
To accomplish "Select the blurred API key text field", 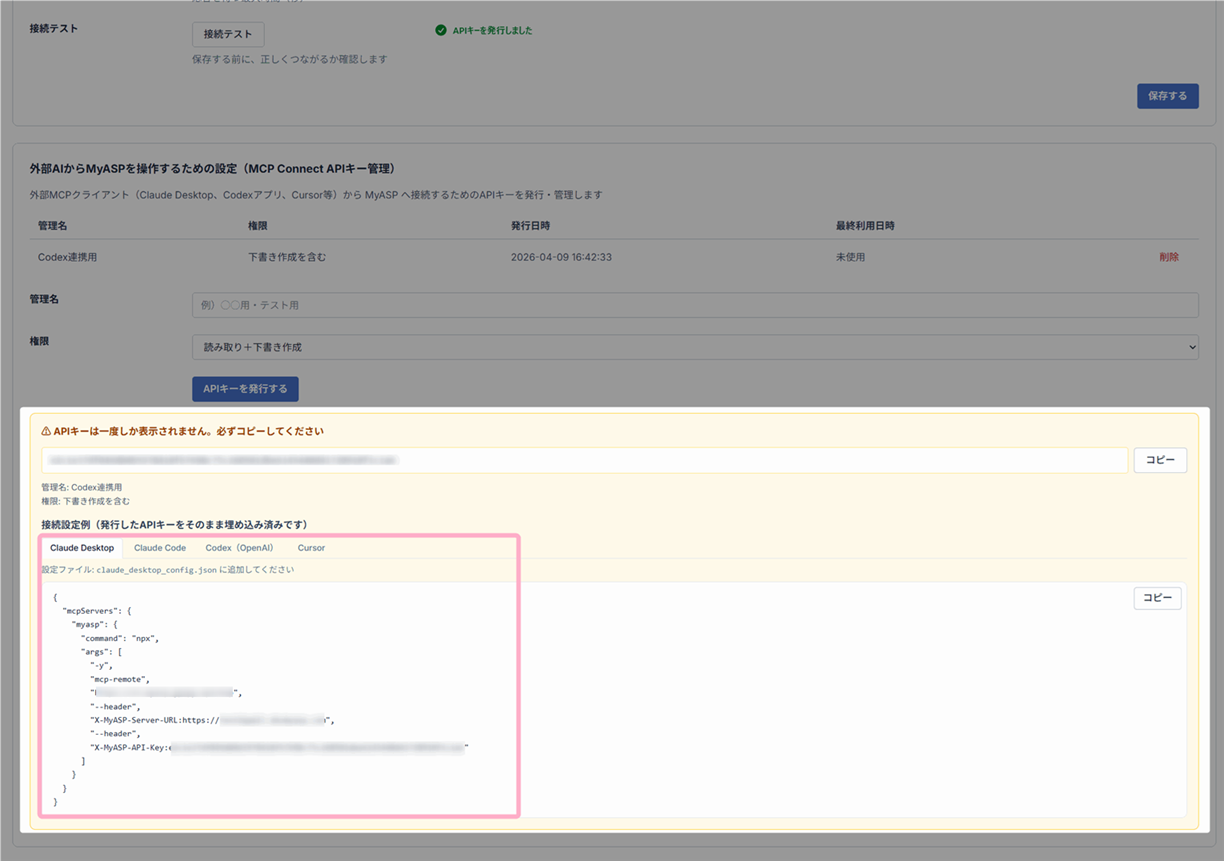I will (584, 460).
